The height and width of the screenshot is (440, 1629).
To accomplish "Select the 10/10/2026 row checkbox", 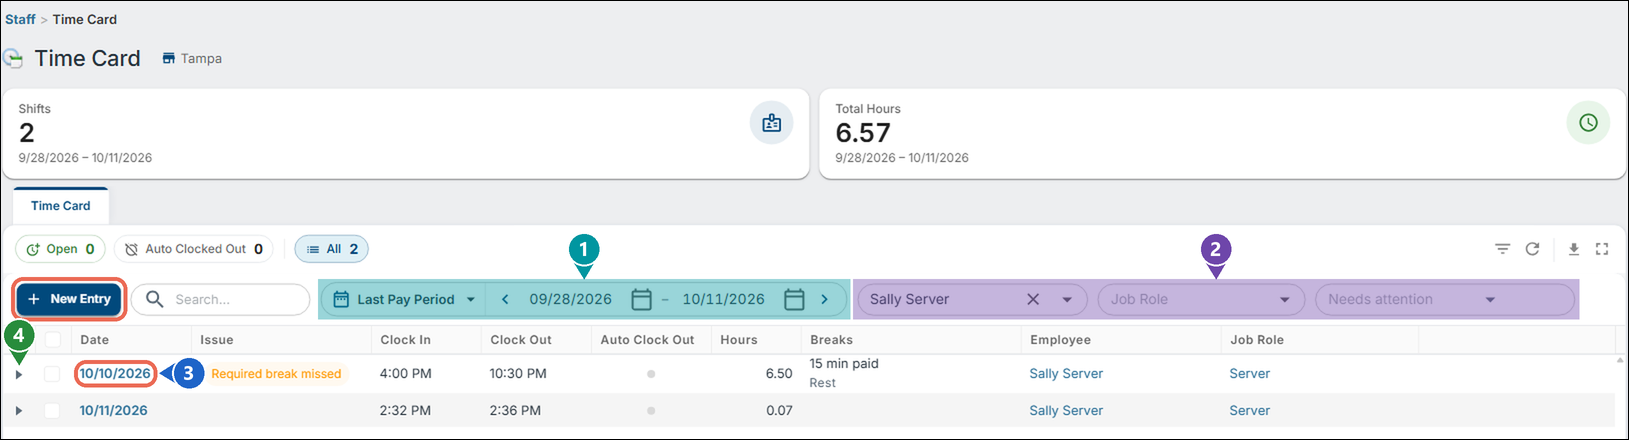I will click(52, 374).
